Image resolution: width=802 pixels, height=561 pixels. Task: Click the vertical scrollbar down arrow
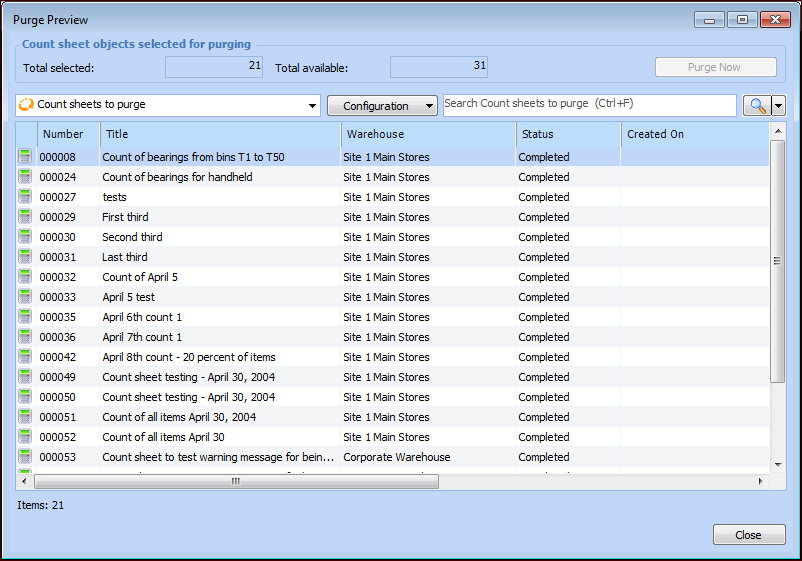click(x=778, y=464)
